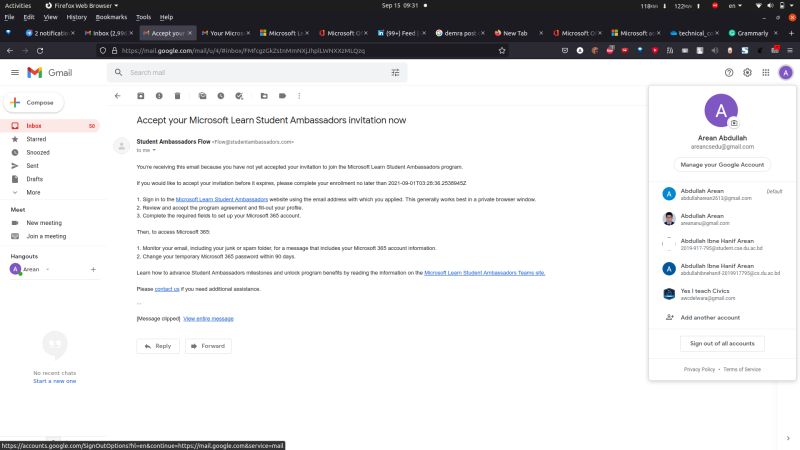Open Terms of Service link
This screenshot has width=800, height=450.
(742, 369)
